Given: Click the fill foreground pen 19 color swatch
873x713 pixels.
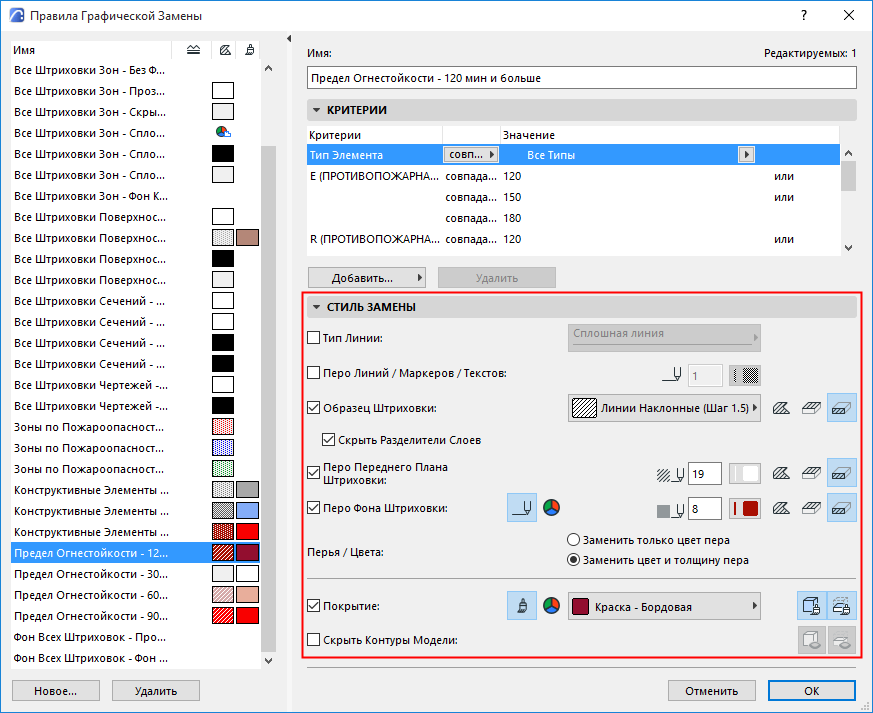Looking at the screenshot, I should [x=745, y=474].
